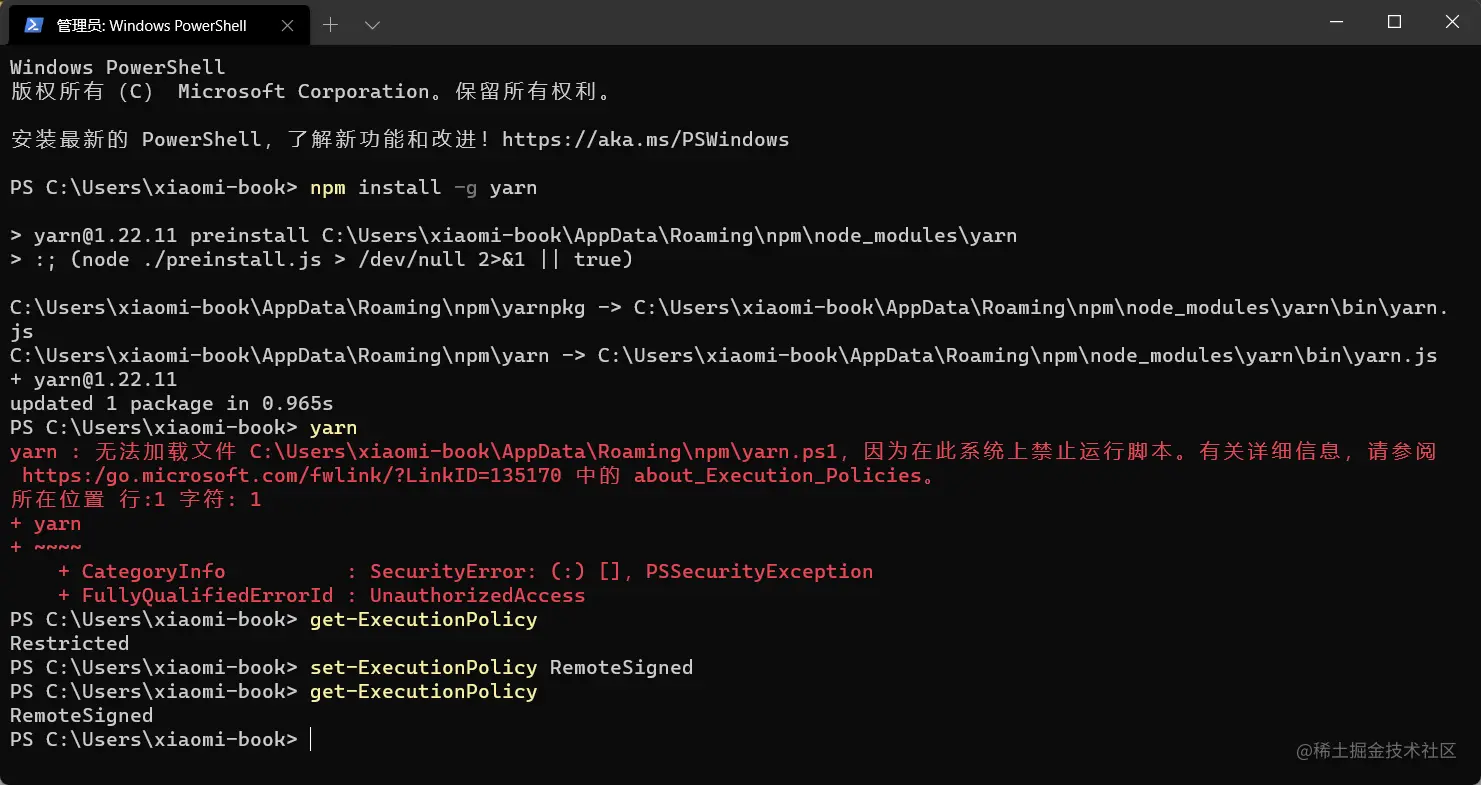Click the + yarn@1.22.11 output line
Viewport: 1481px width, 785px height.
pyautogui.click(x=94, y=380)
